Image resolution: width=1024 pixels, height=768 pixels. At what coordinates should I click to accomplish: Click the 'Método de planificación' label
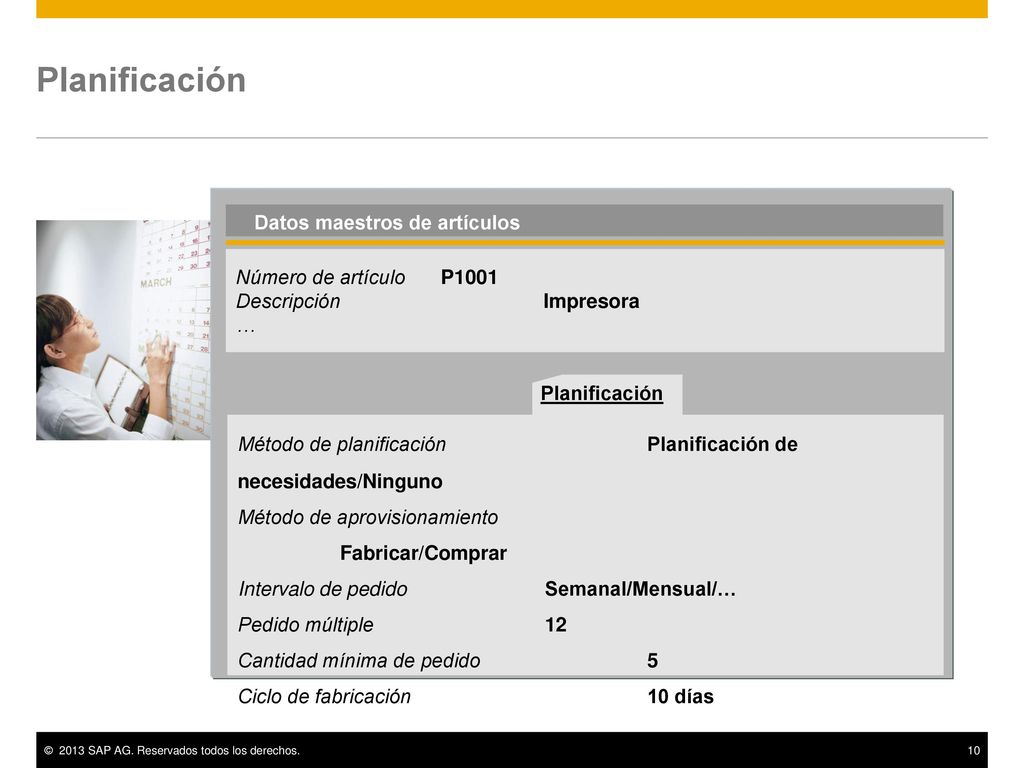coord(342,445)
